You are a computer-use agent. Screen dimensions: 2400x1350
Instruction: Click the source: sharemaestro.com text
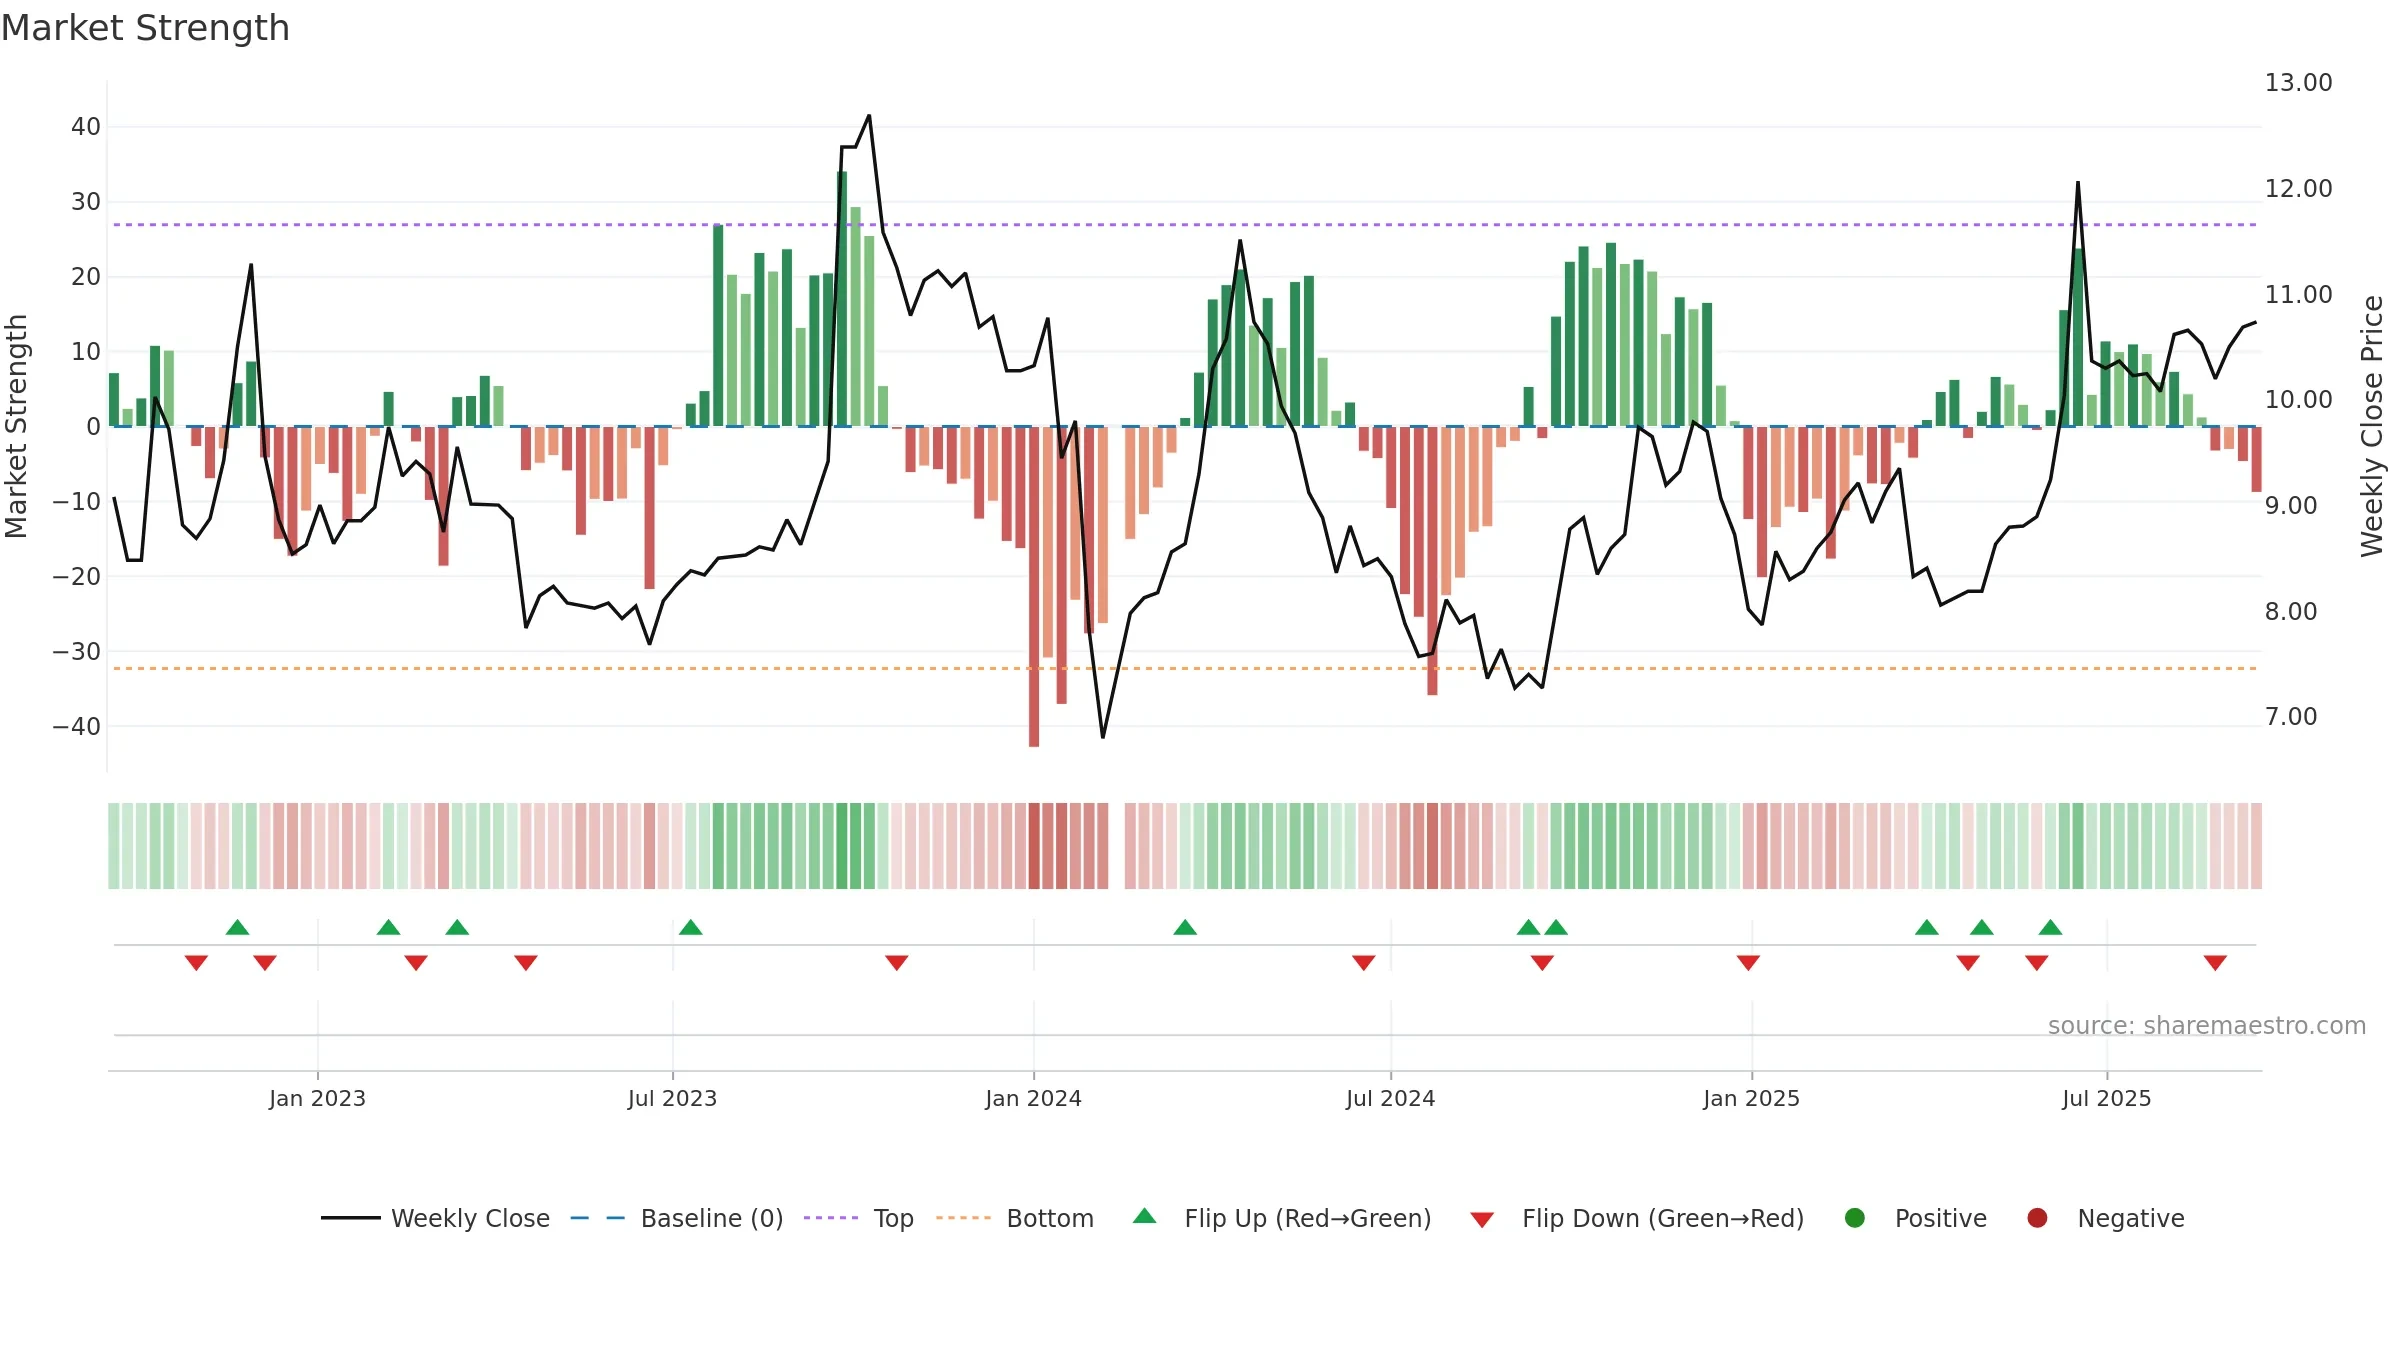[2207, 1025]
